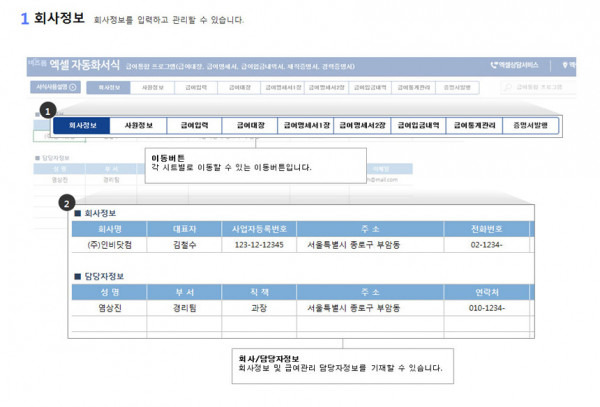
Task: Select enlarged 급여입력 tab in callout 1
Action: (194, 125)
